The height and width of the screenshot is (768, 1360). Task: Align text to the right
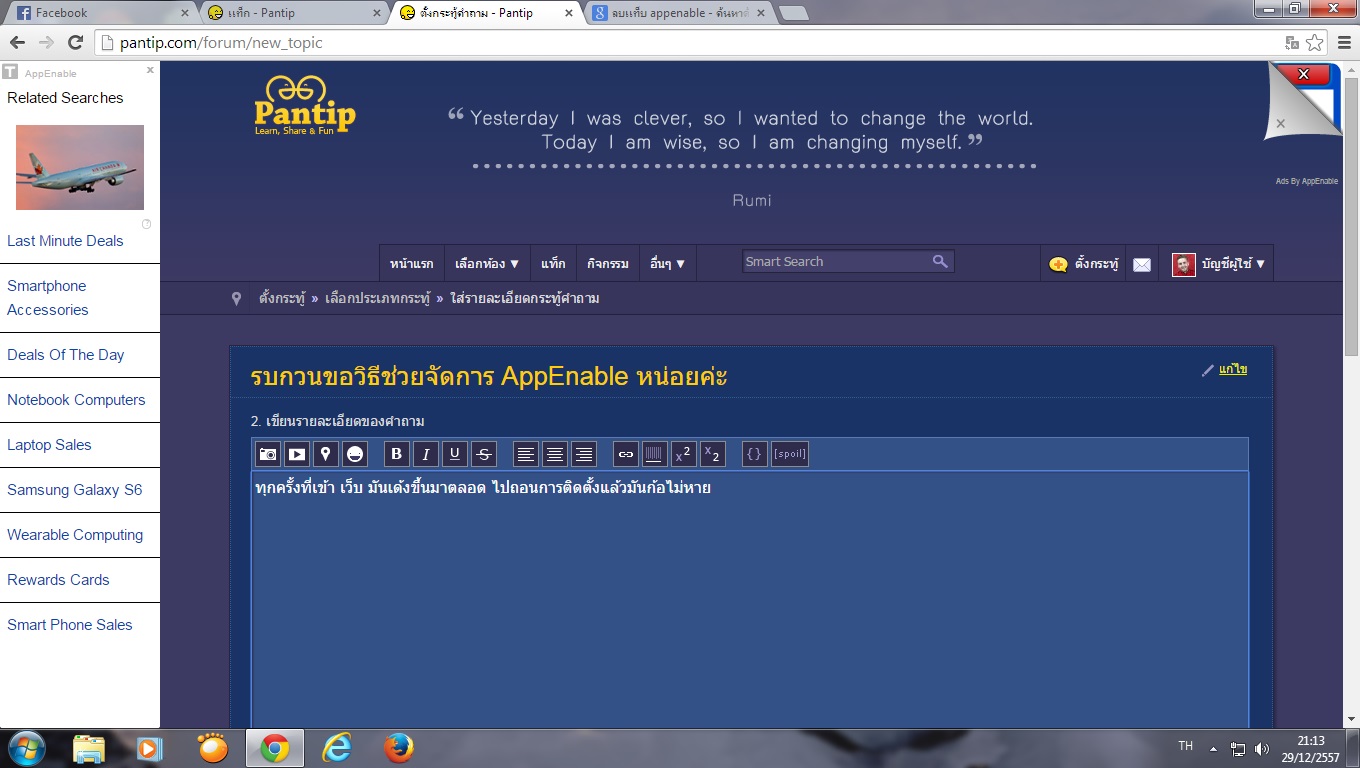[584, 454]
